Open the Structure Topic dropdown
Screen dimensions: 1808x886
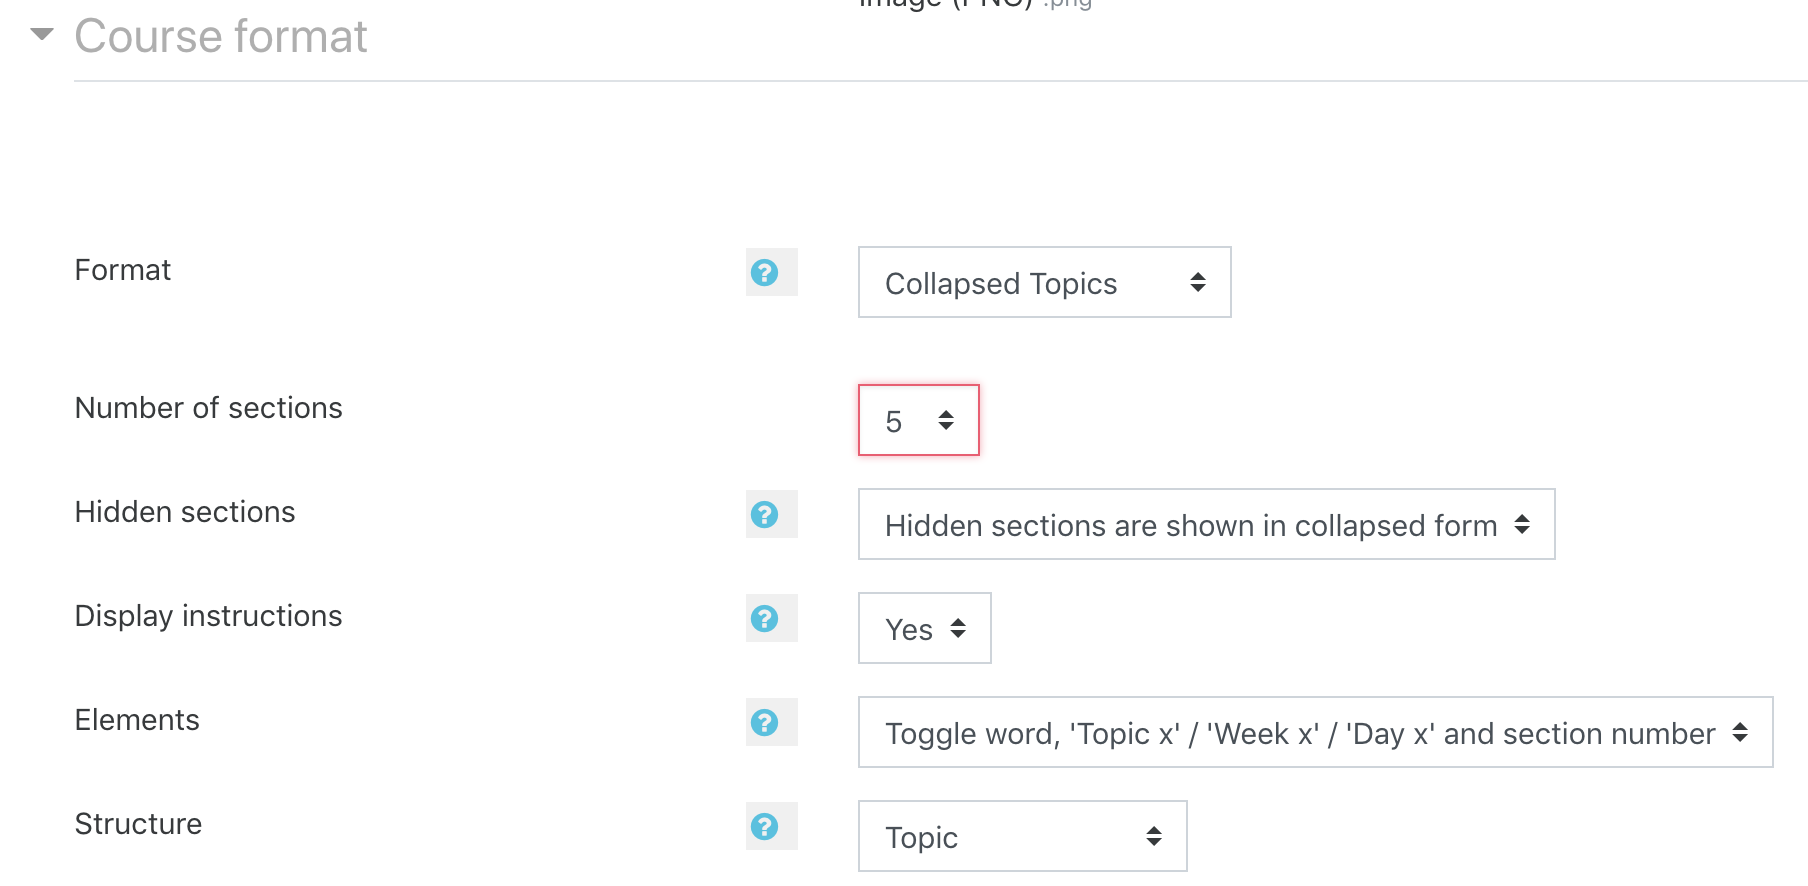click(x=1022, y=837)
